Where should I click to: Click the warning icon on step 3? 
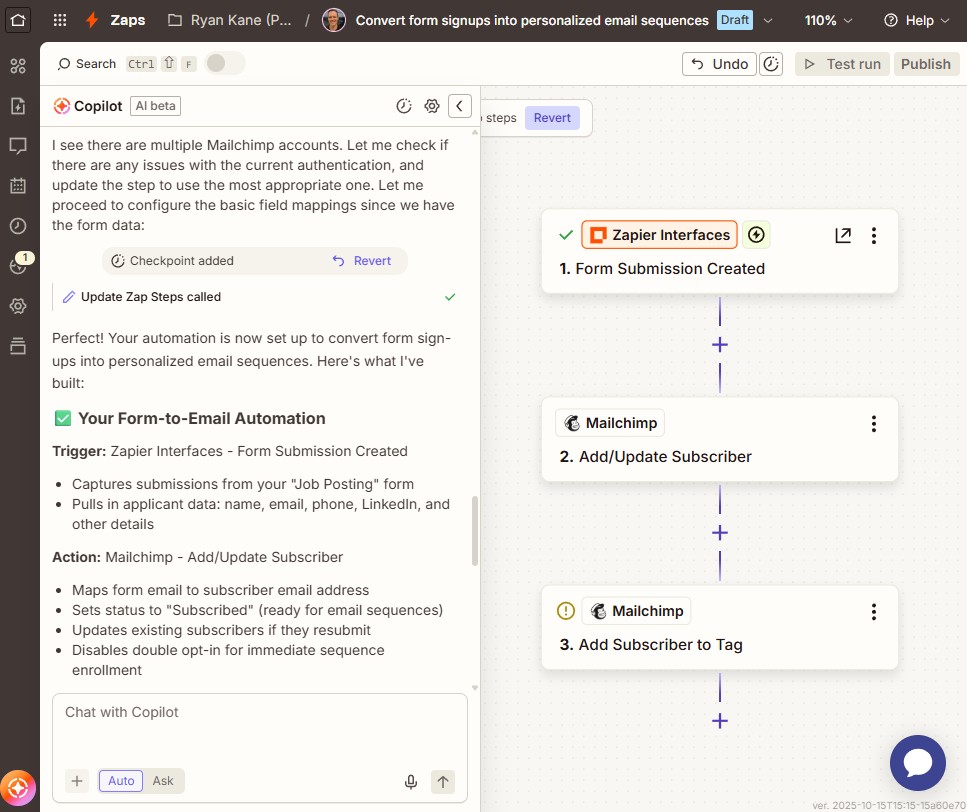pyautogui.click(x=566, y=611)
